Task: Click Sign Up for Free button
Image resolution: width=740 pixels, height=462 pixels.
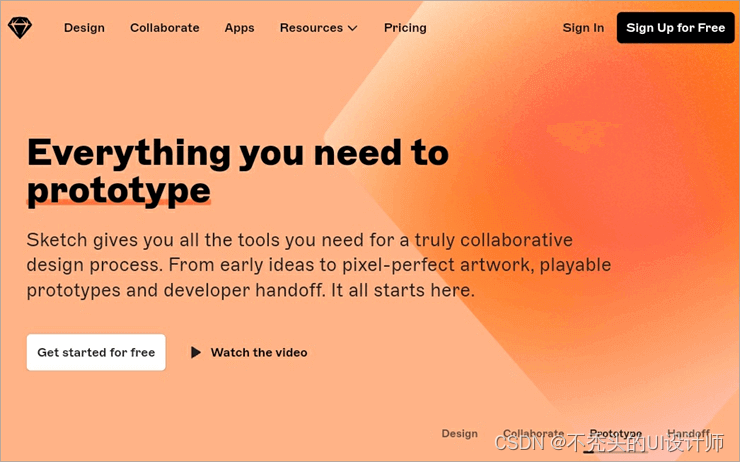Action: click(x=675, y=28)
